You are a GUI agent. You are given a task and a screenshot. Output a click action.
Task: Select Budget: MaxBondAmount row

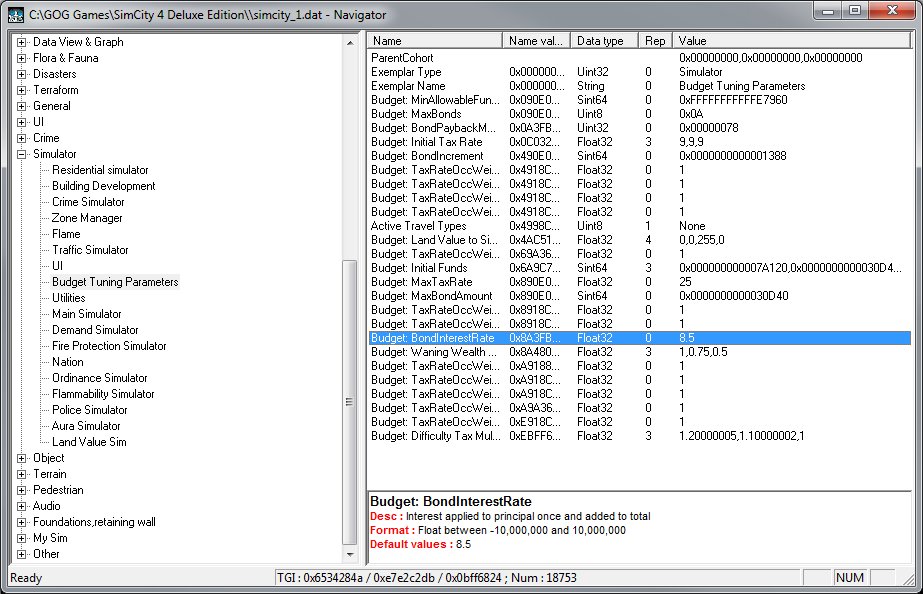pyautogui.click(x=639, y=296)
